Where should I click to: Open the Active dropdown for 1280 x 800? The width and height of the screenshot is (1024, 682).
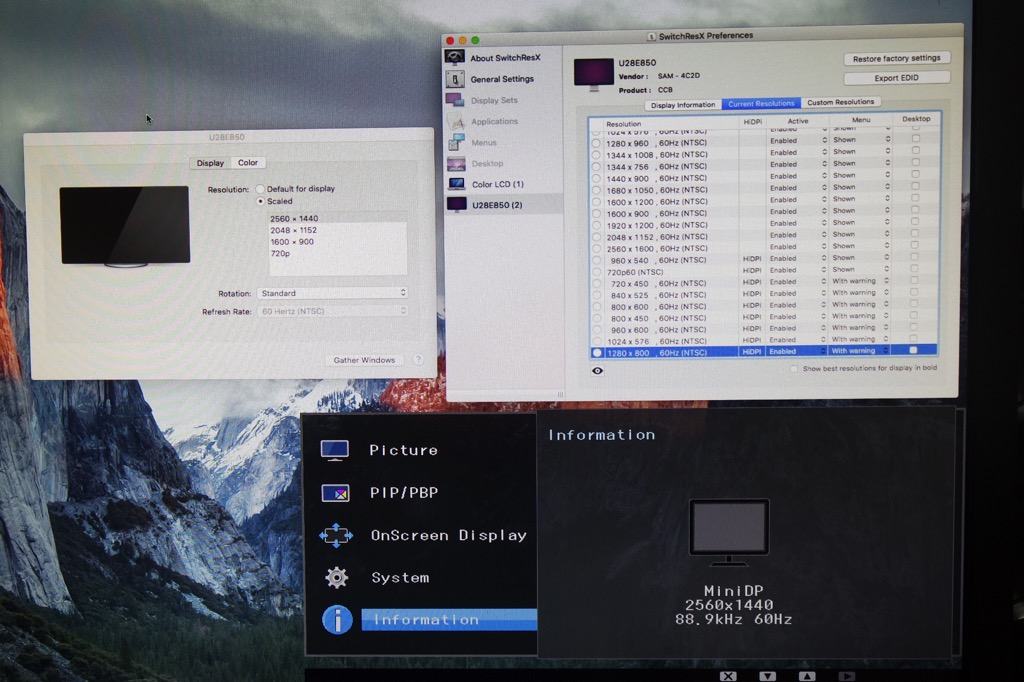797,351
